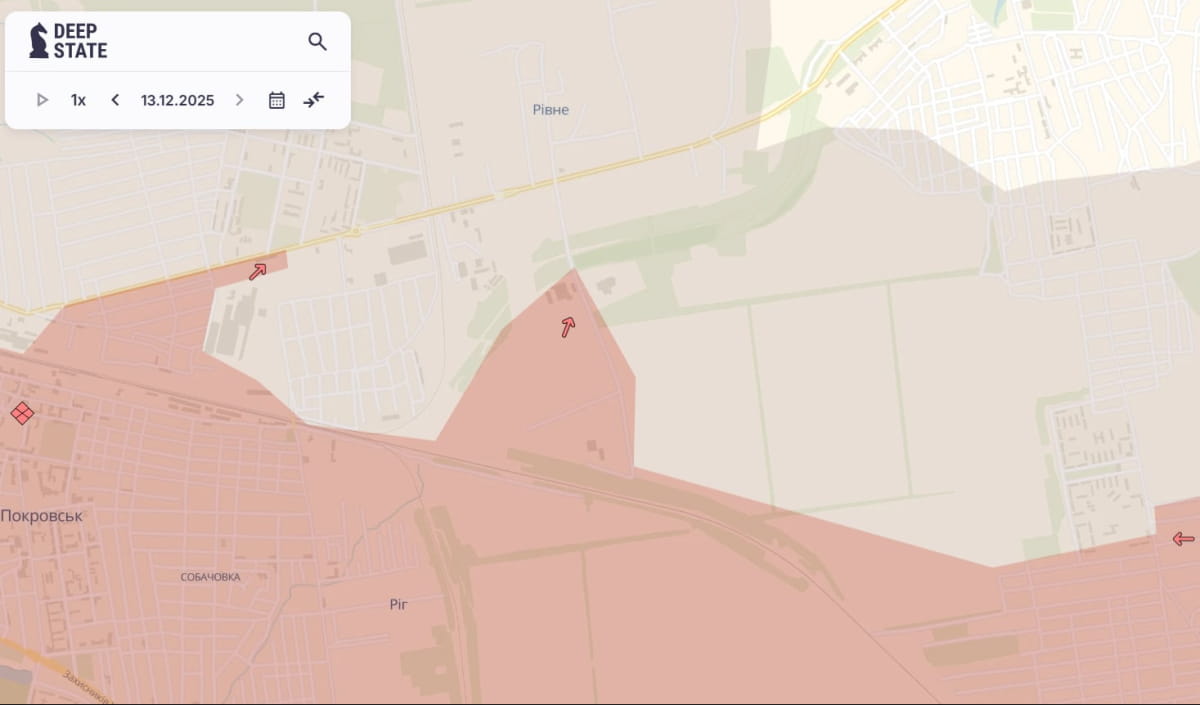Screen dimensions: 1200x705
Task: Open the calendar date picker icon
Action: (x=277, y=100)
